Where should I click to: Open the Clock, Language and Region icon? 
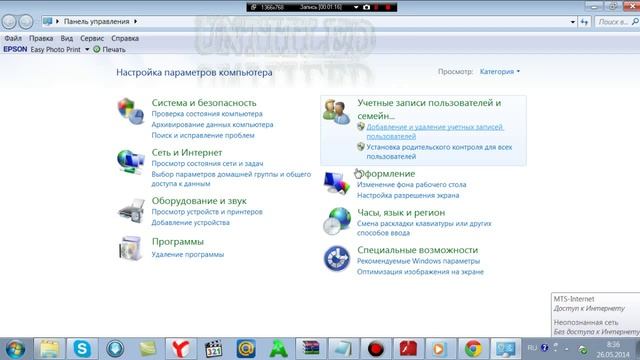[x=337, y=221]
